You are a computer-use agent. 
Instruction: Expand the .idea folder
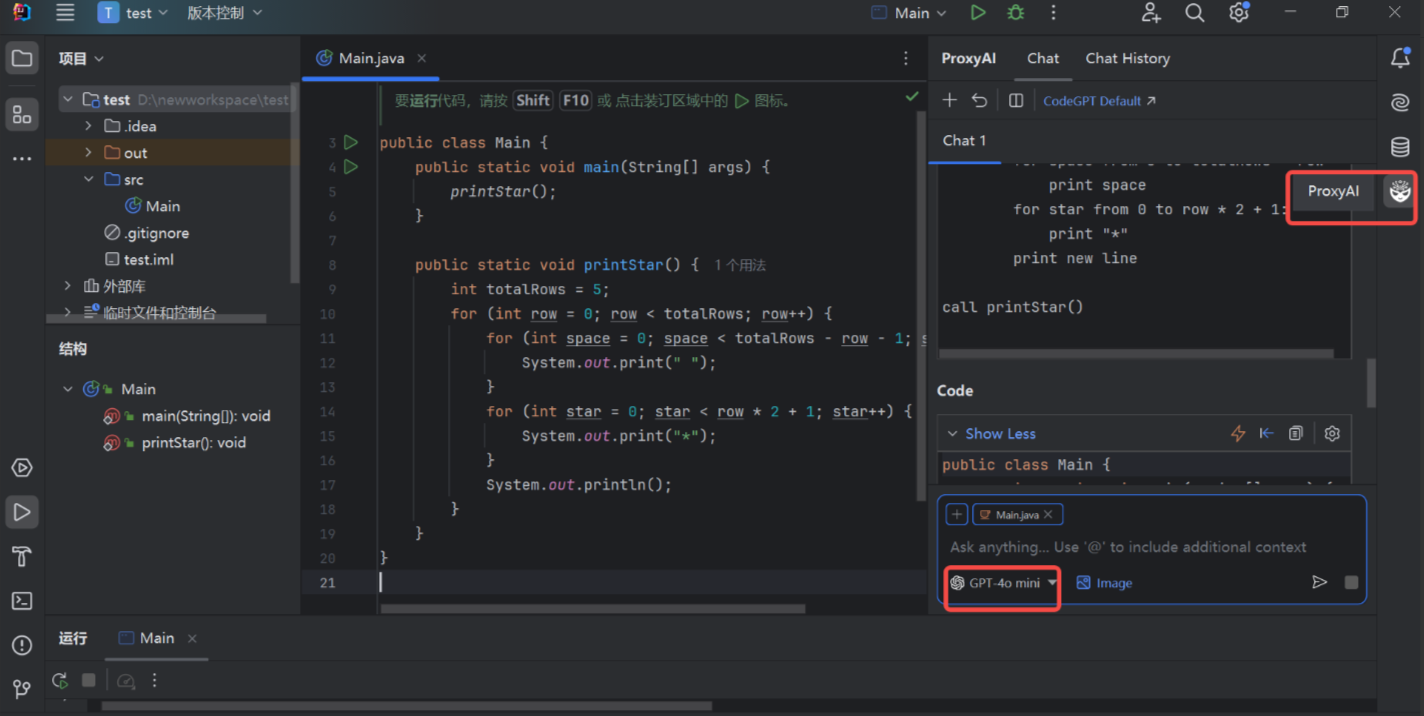click(88, 126)
